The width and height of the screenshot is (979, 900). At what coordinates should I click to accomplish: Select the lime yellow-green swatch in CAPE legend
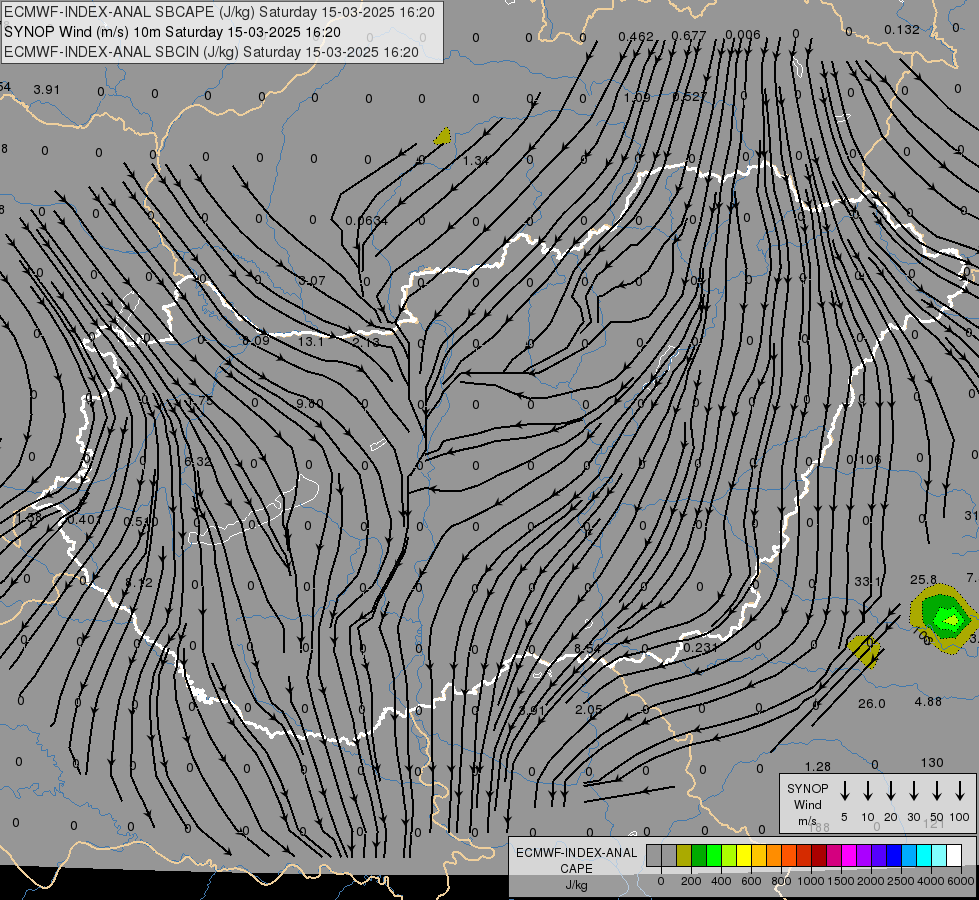coord(729,856)
